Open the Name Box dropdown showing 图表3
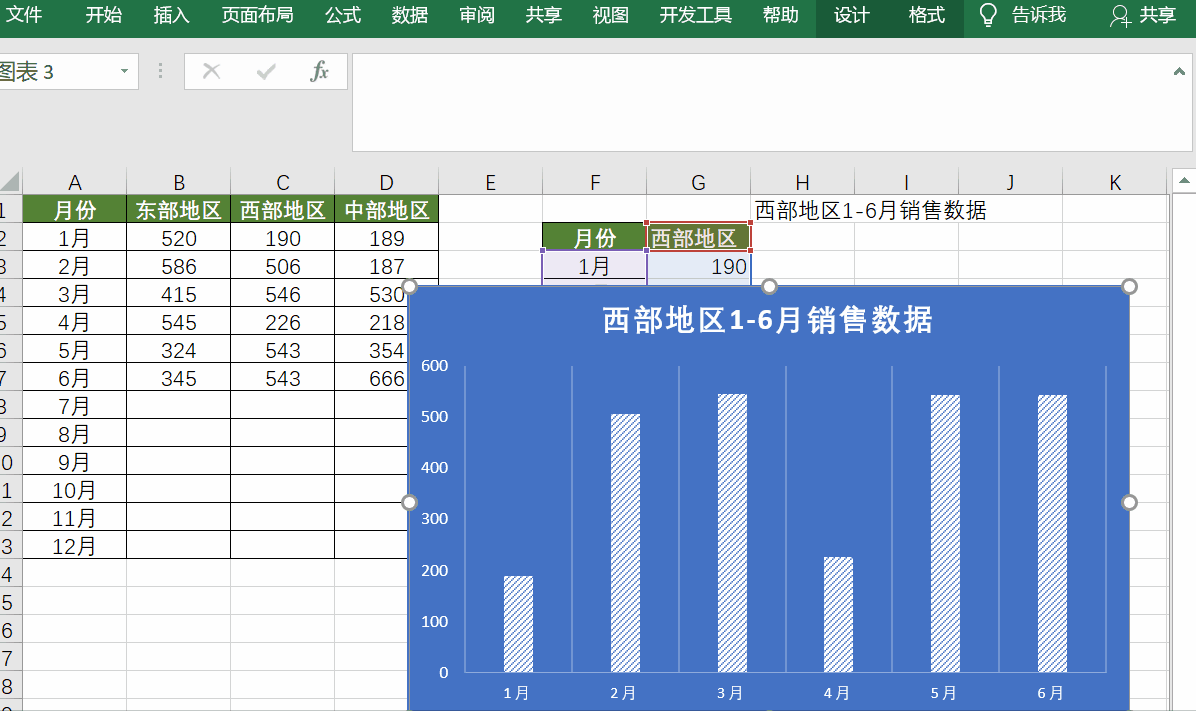The image size is (1196, 711). coord(122,71)
